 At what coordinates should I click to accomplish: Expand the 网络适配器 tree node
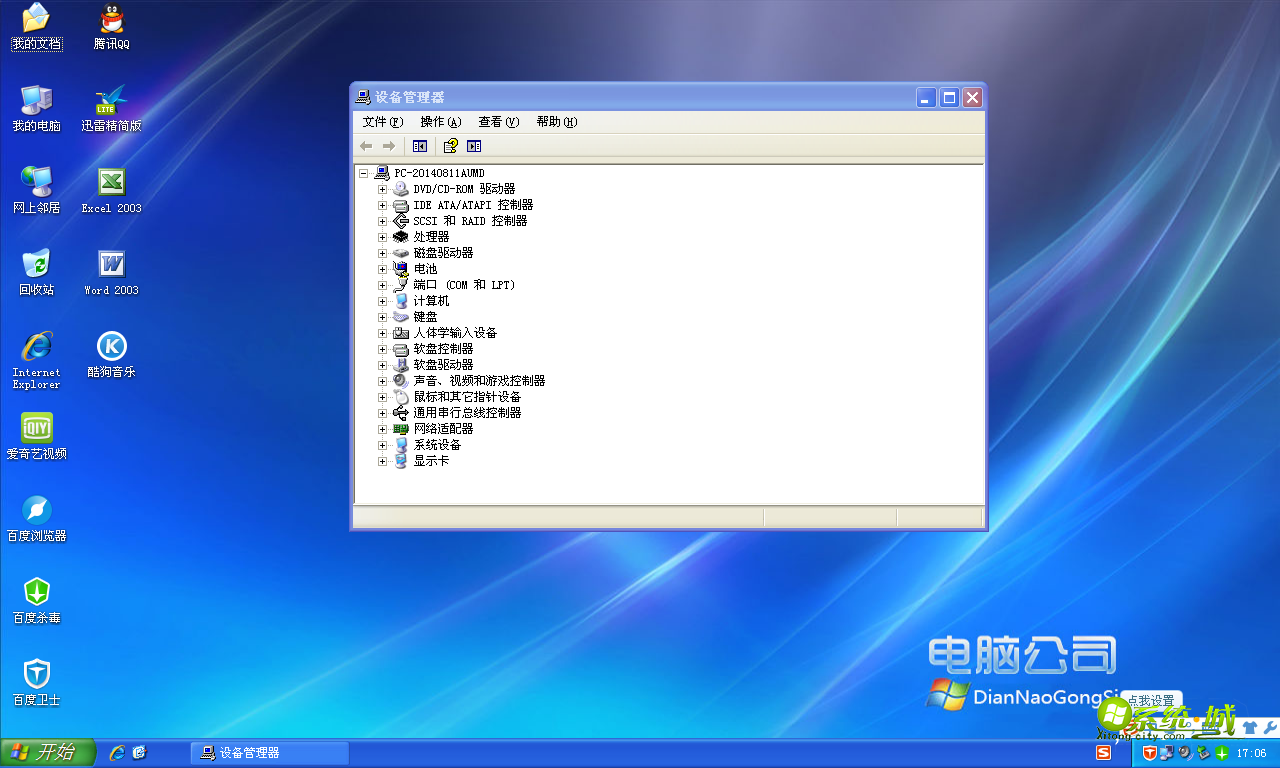382,428
